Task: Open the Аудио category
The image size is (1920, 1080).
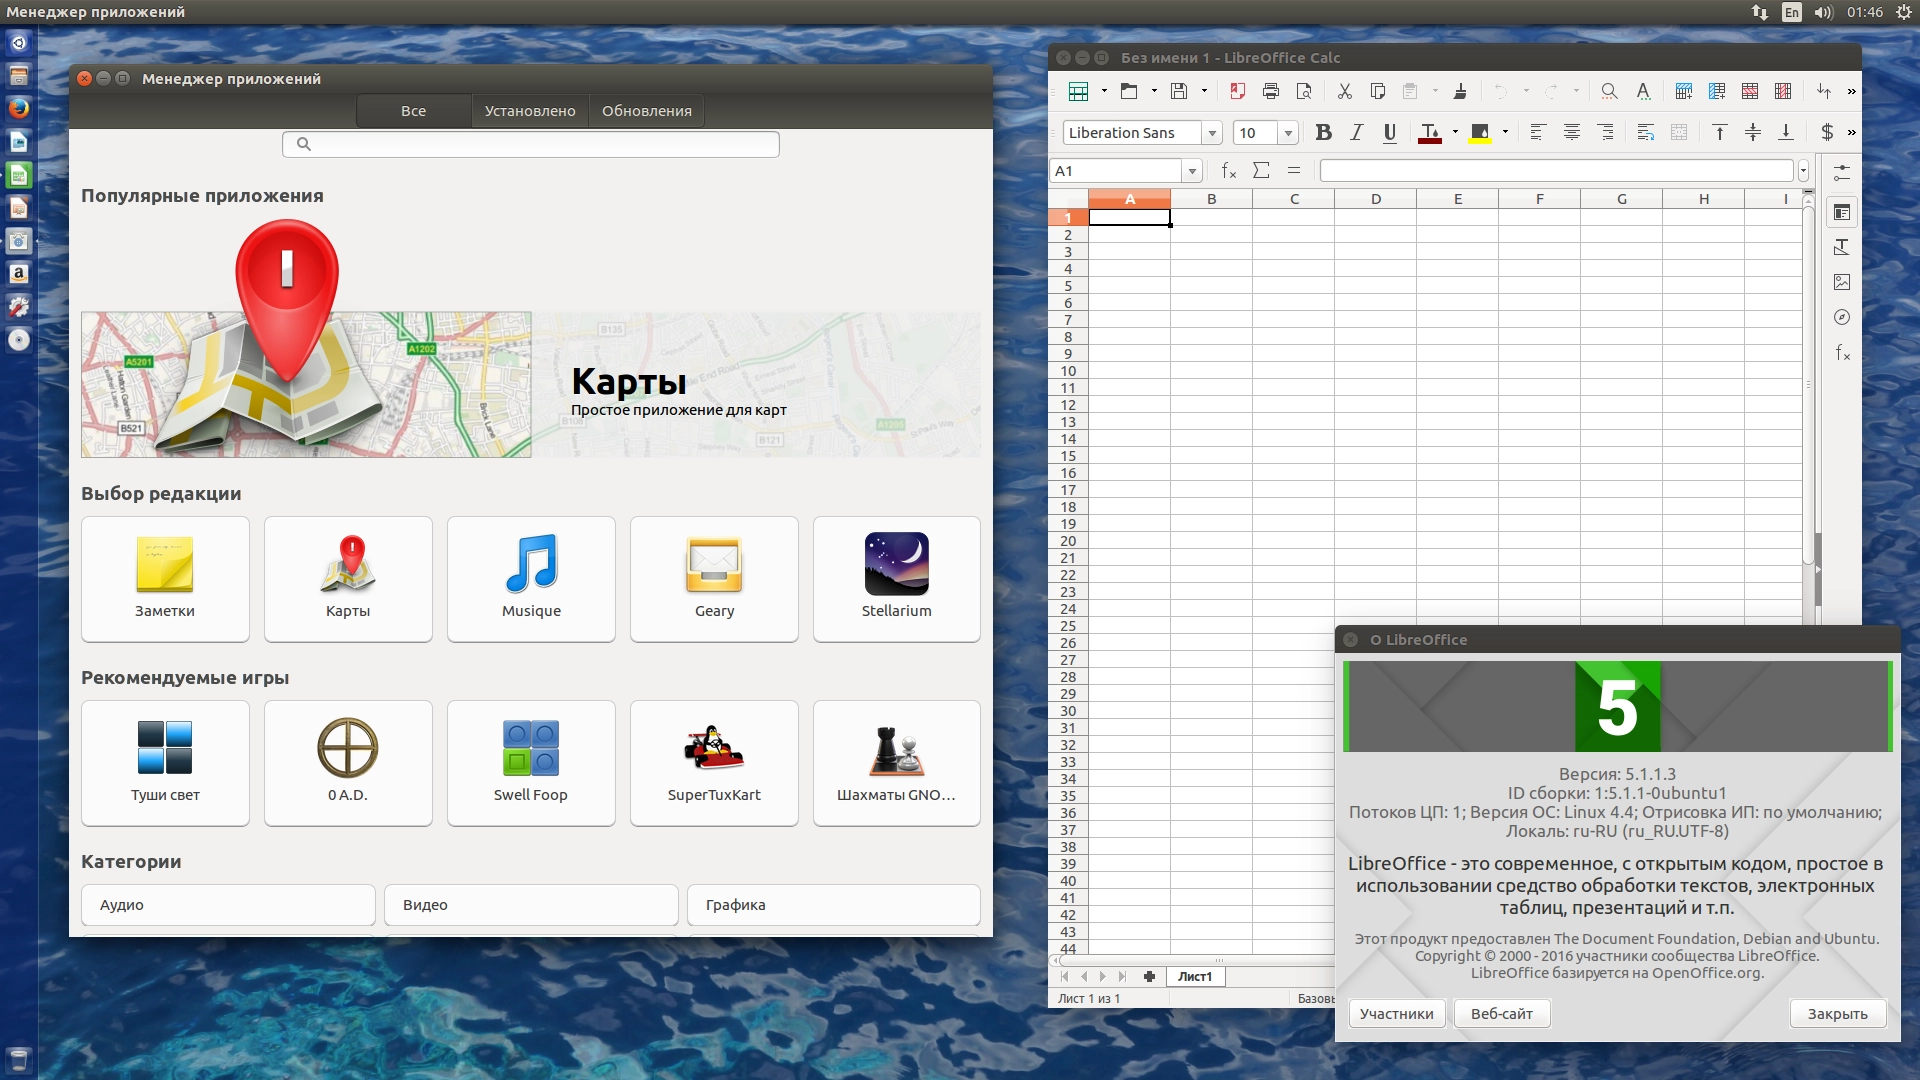Action: point(228,905)
